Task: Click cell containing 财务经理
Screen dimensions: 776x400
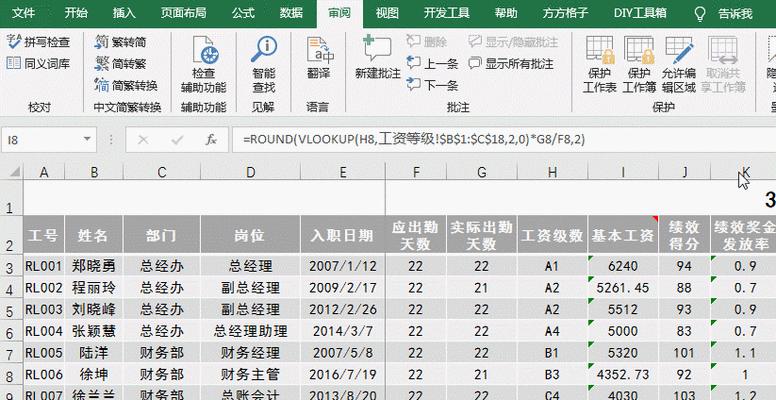Action: click(x=250, y=353)
